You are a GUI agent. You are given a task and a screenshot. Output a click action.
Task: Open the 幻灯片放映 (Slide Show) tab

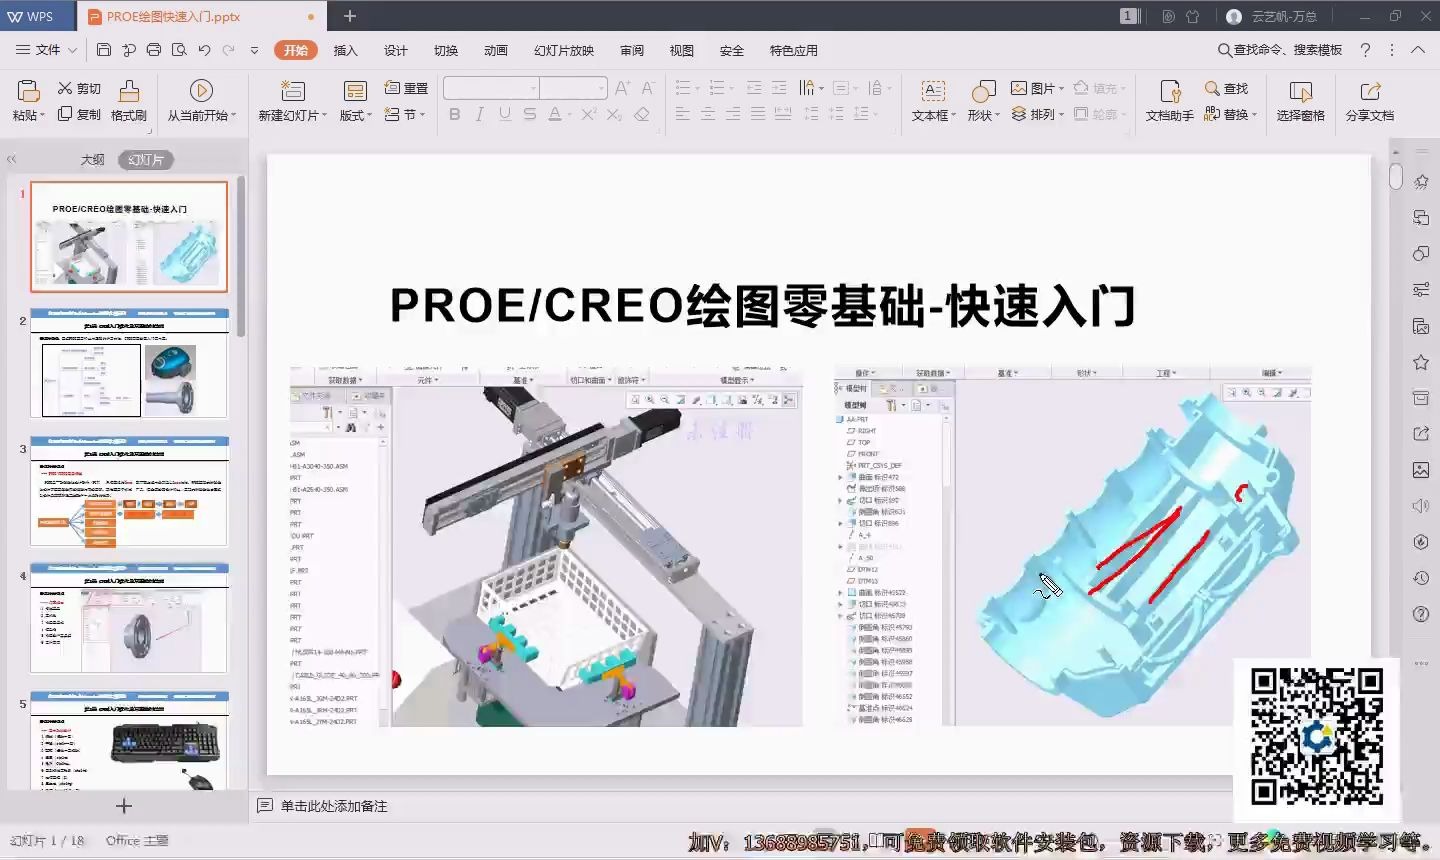pyautogui.click(x=564, y=50)
